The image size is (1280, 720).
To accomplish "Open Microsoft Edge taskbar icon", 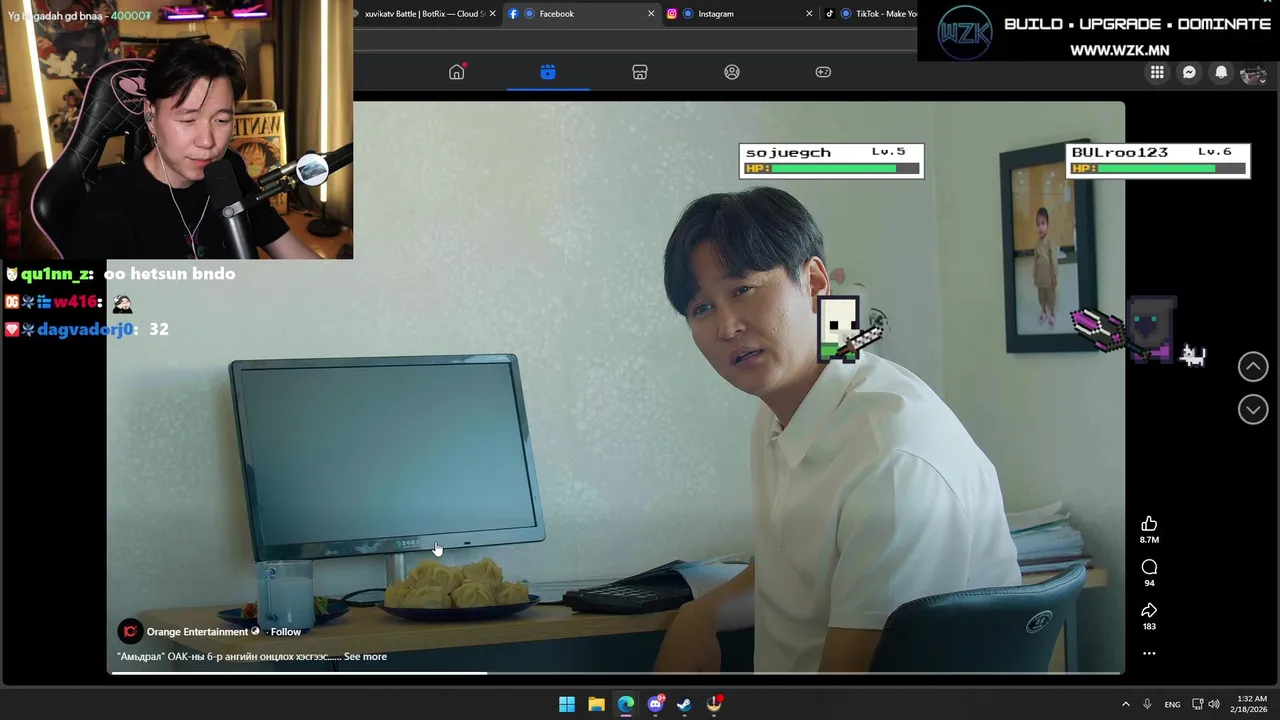I will click(x=626, y=704).
